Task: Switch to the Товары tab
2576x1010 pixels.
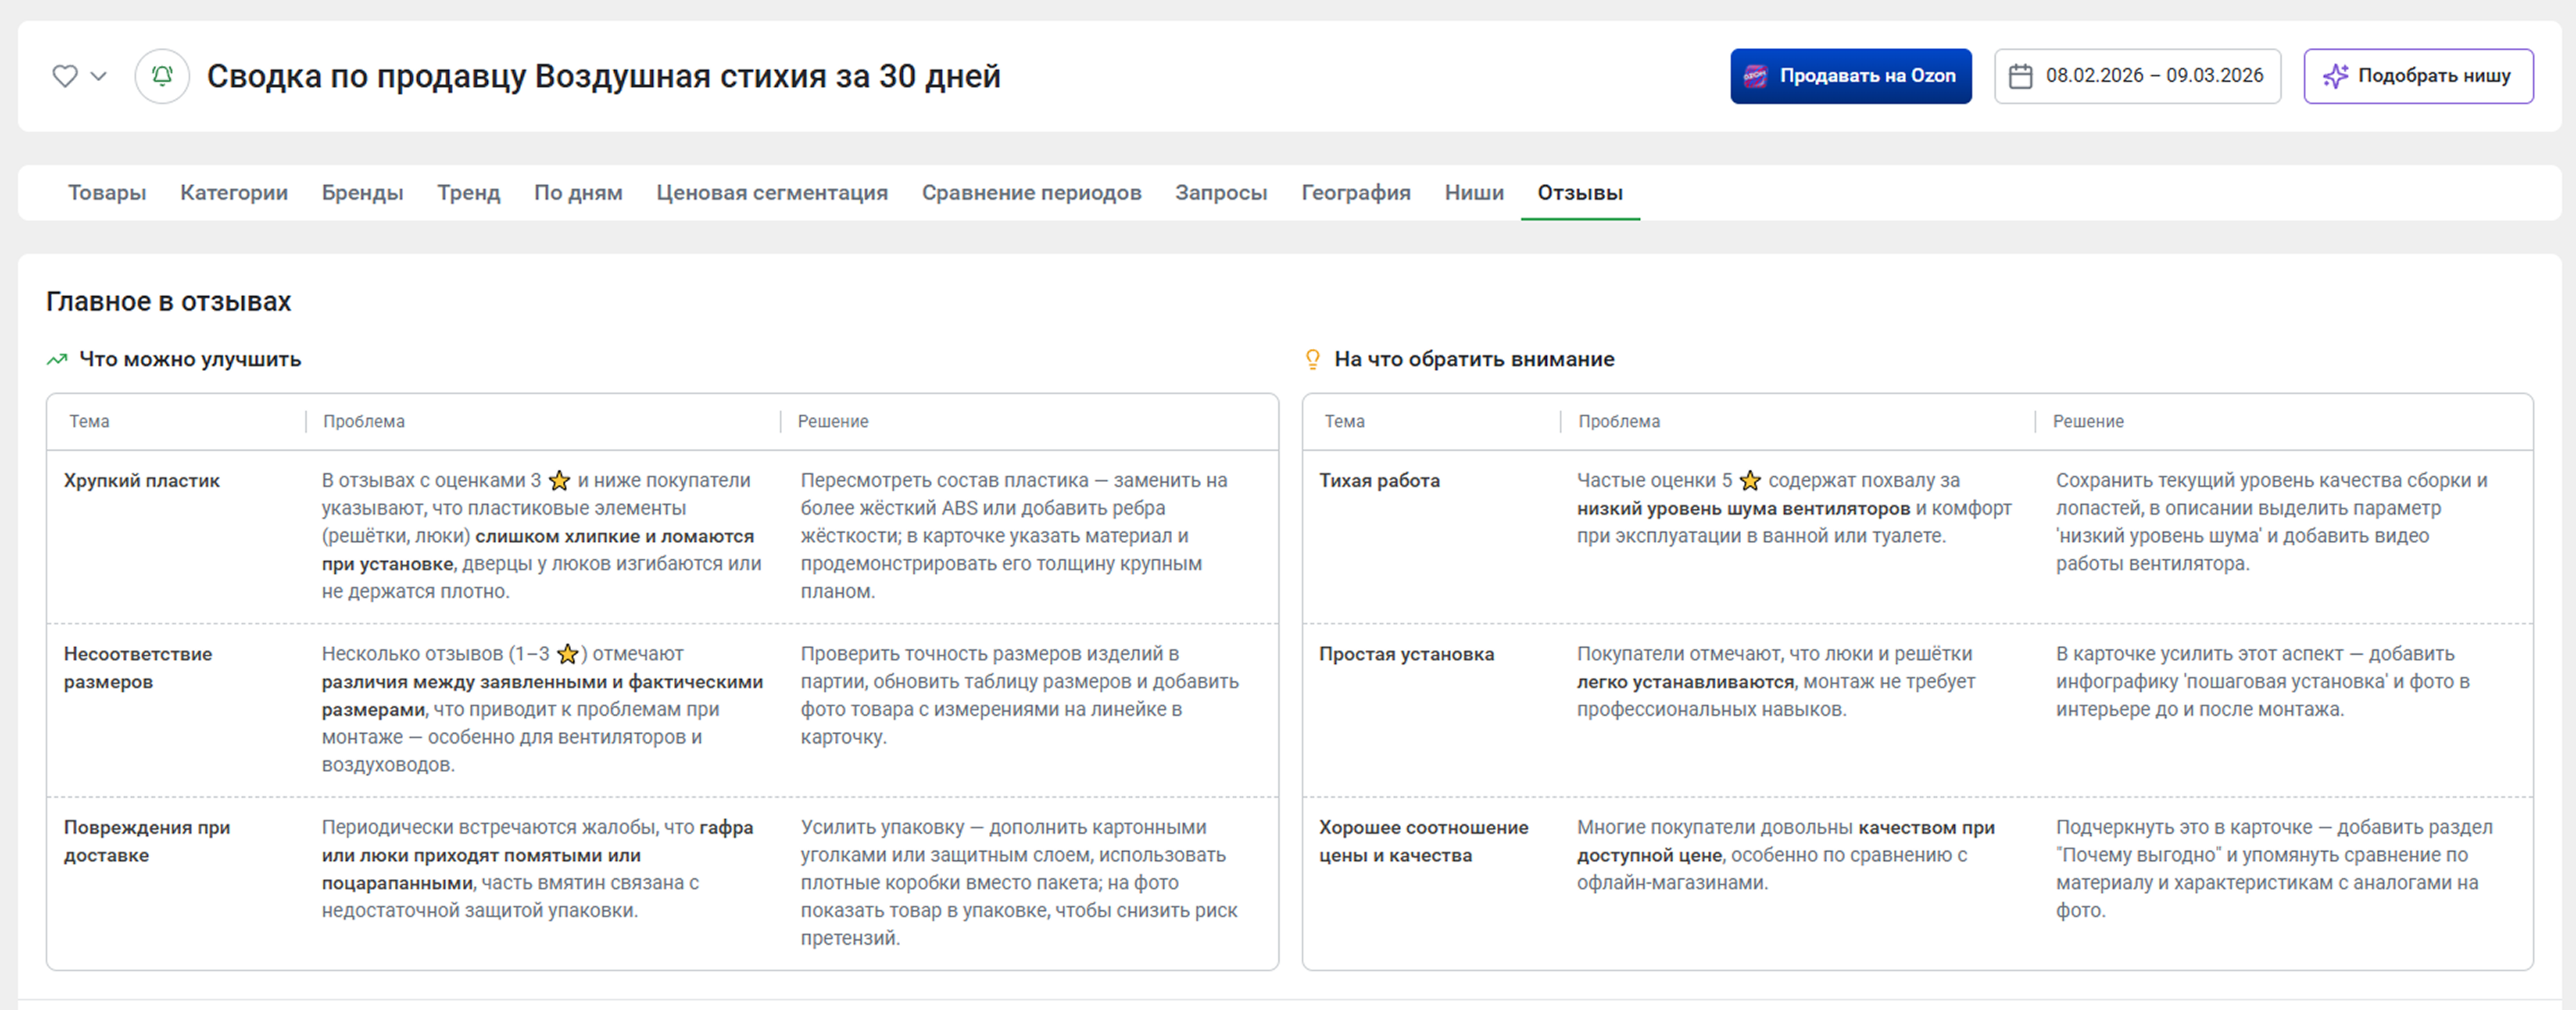Action: tap(107, 193)
